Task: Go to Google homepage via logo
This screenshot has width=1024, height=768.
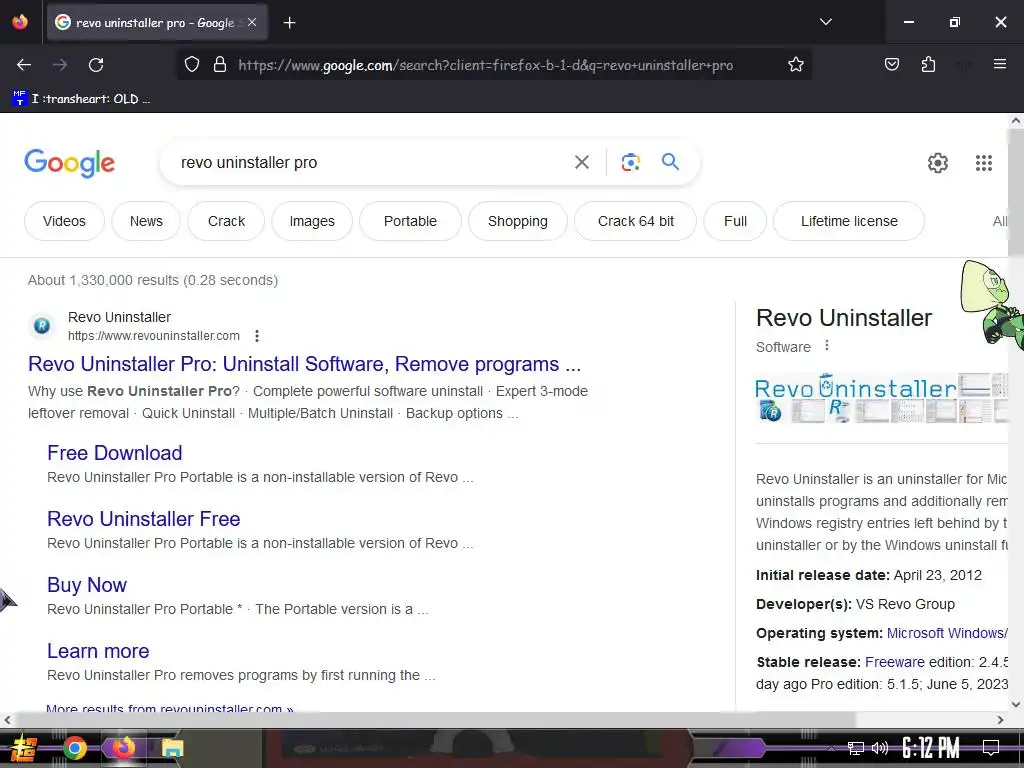Action: (x=69, y=163)
